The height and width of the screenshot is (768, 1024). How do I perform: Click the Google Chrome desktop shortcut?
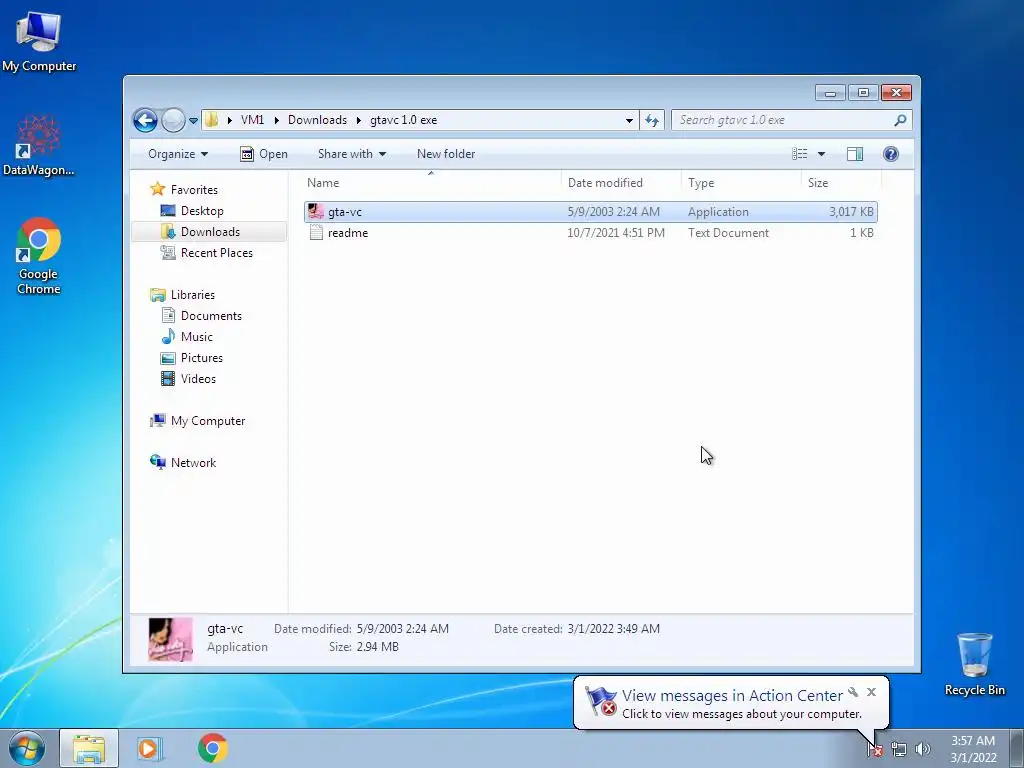pos(39,256)
